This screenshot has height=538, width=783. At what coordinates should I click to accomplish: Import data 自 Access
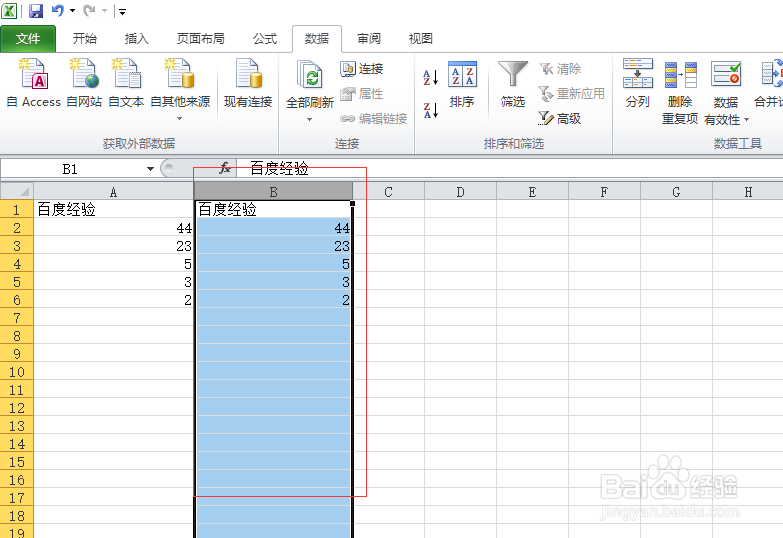pyautogui.click(x=33, y=83)
